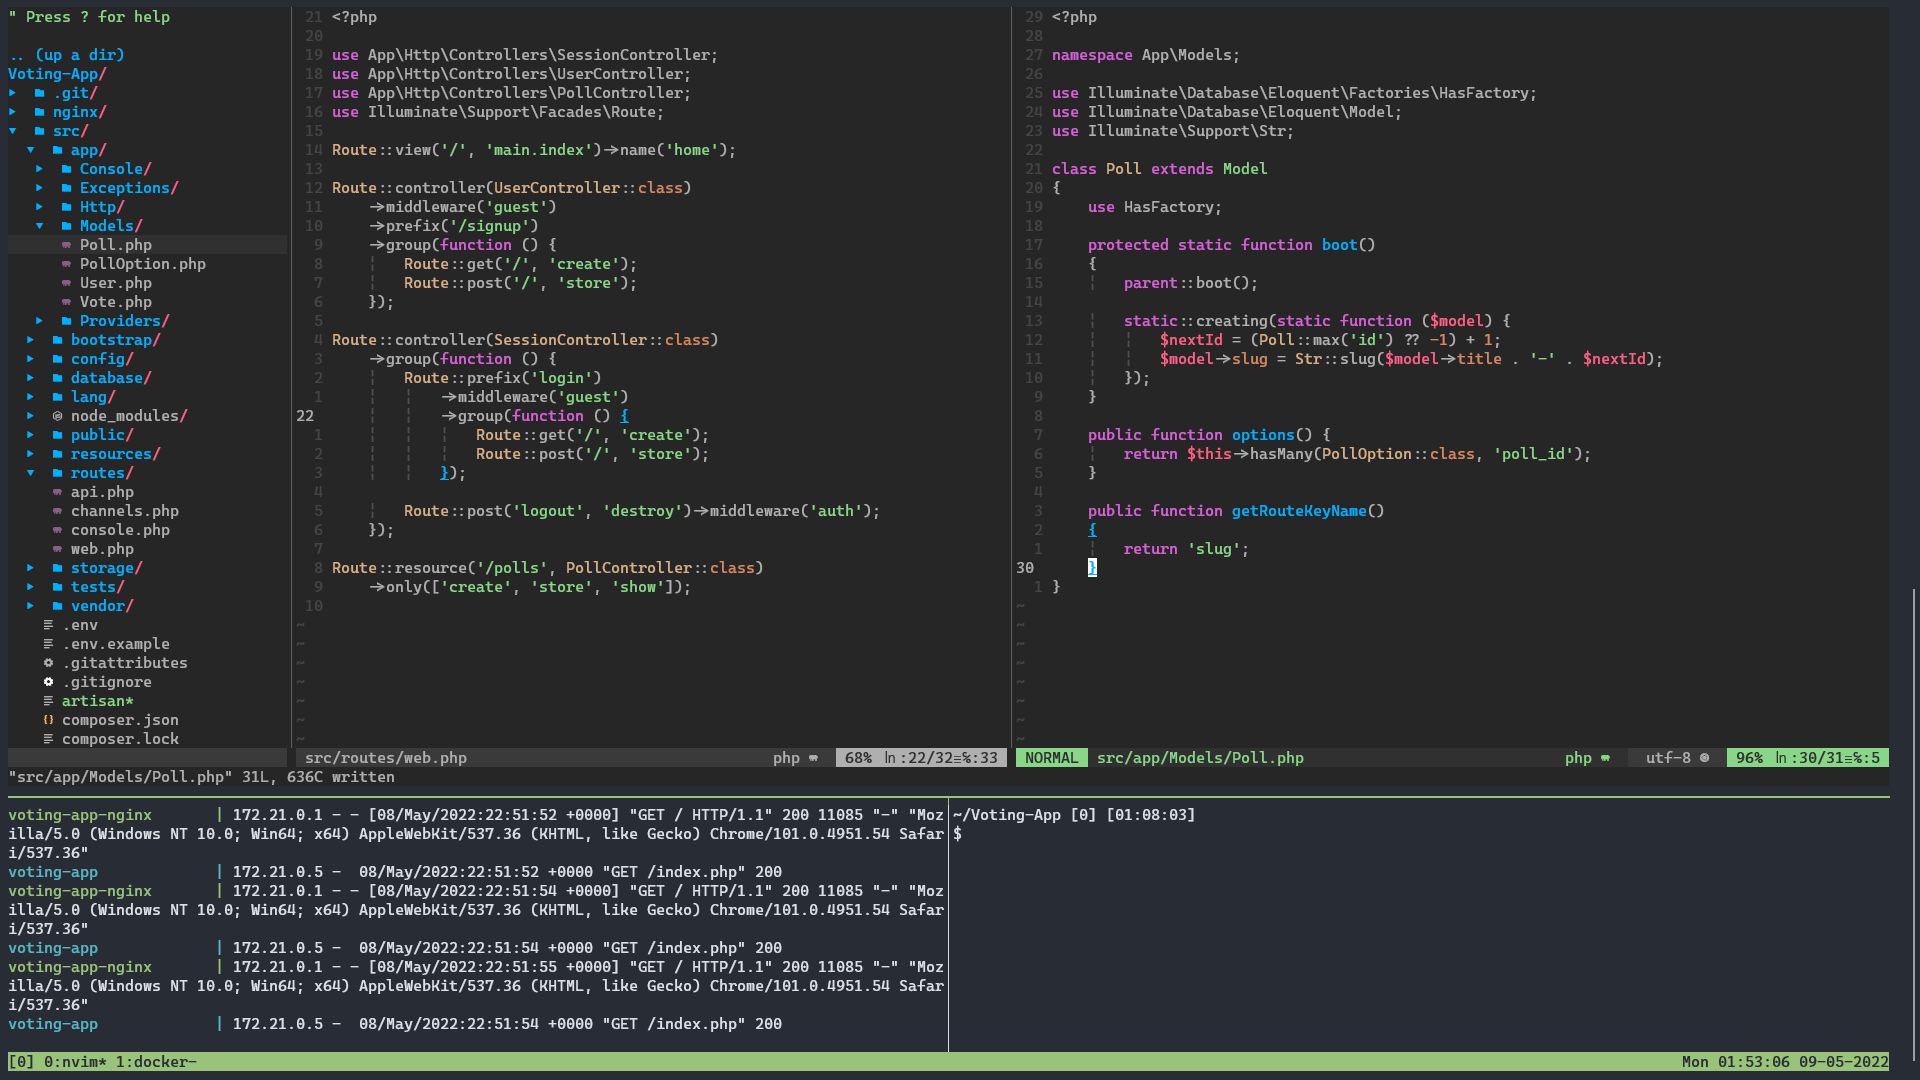Select tmux window 0:nvim
The width and height of the screenshot is (1920, 1080).
[x=75, y=1062]
